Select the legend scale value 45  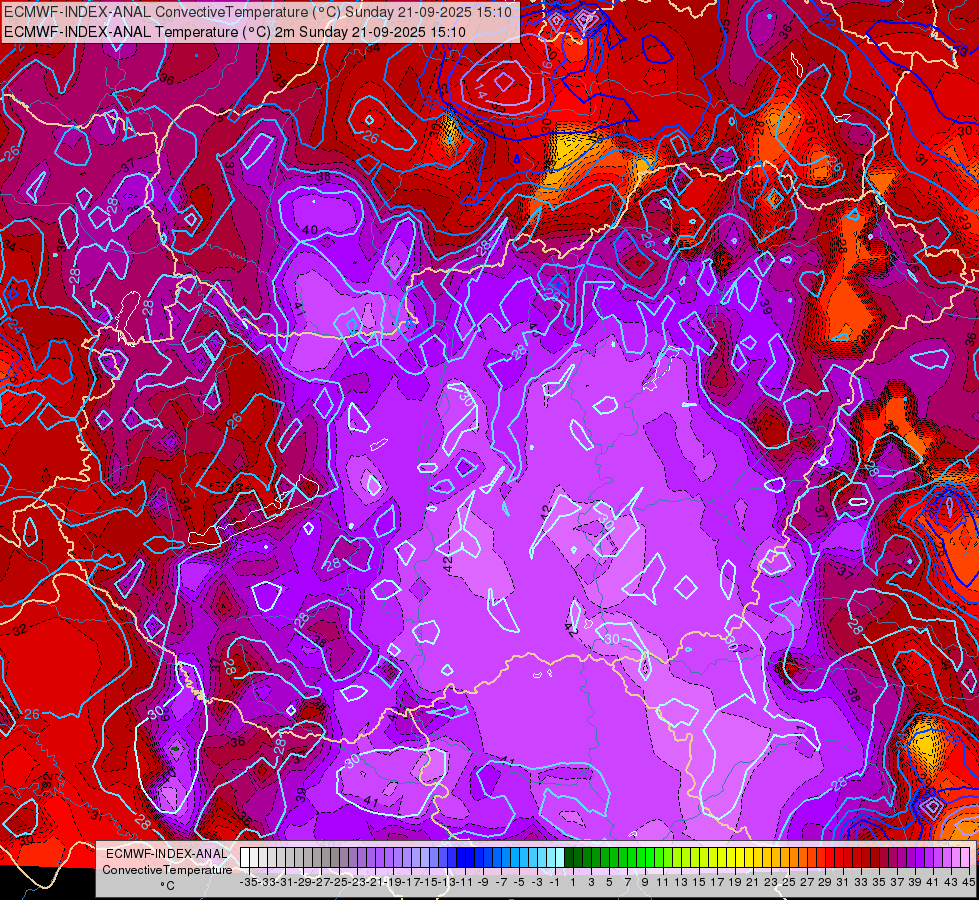coord(968,883)
